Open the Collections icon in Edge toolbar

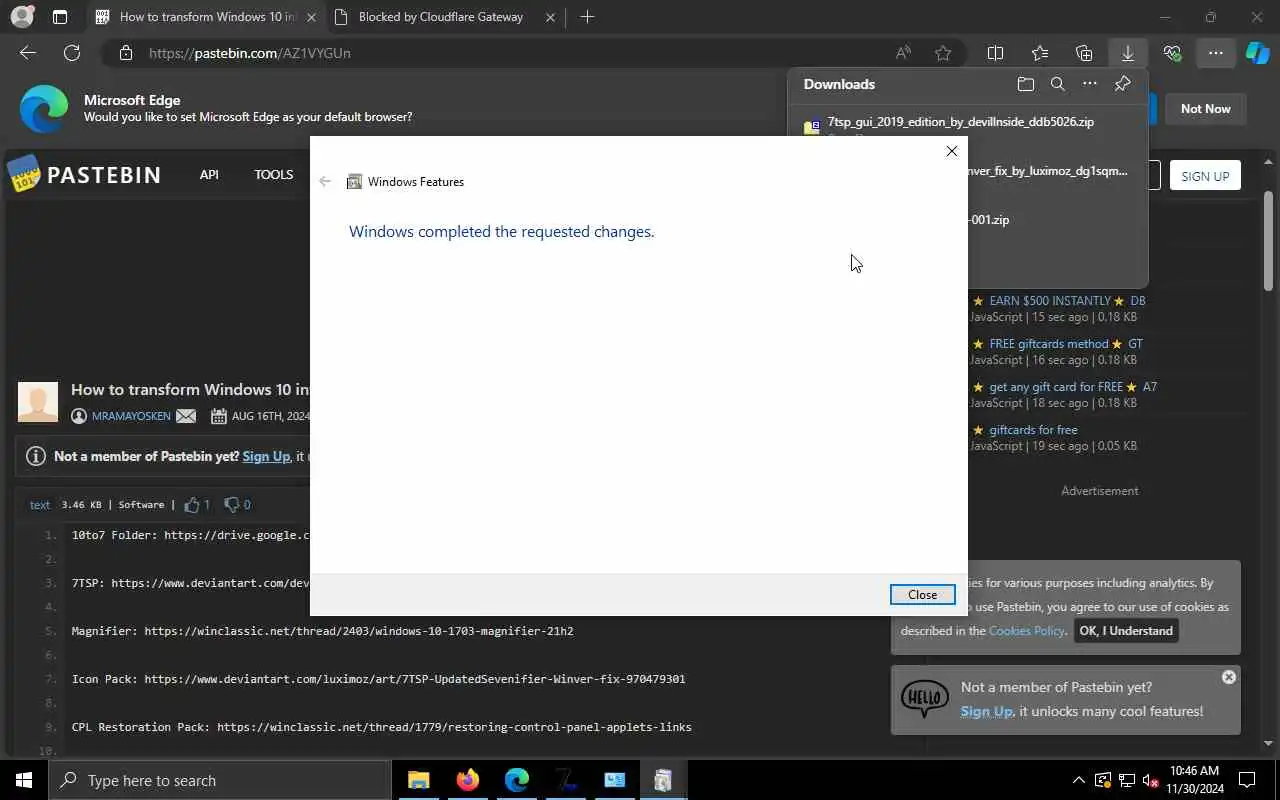tap(1084, 53)
